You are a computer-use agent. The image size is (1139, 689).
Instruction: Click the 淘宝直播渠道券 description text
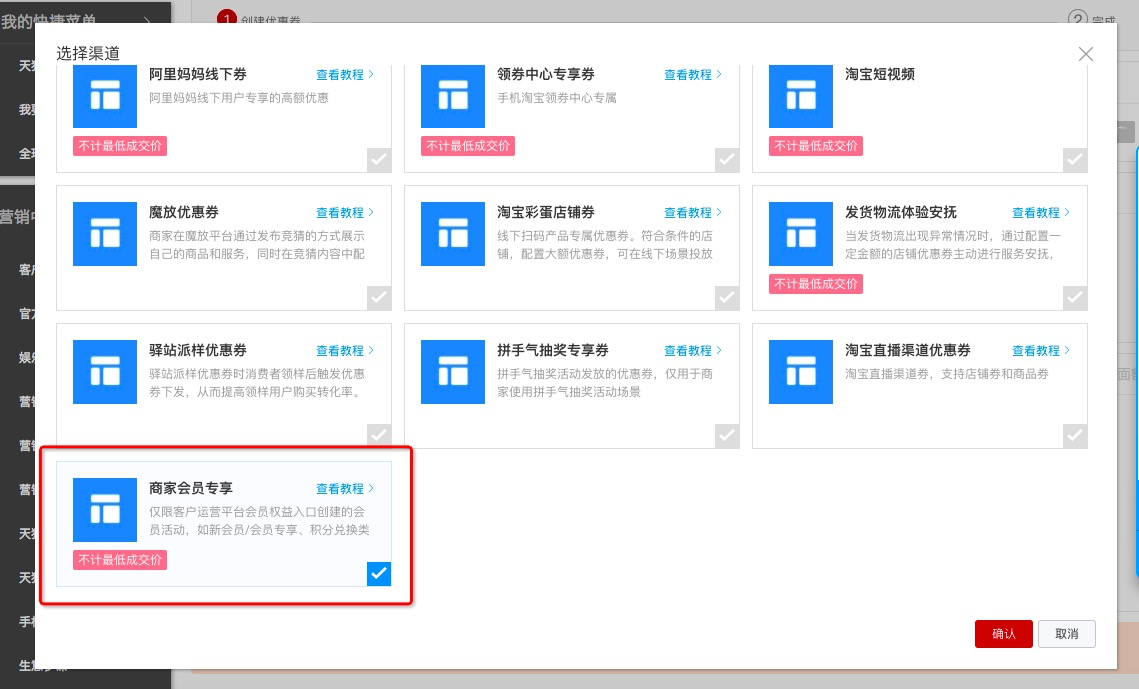point(947,374)
